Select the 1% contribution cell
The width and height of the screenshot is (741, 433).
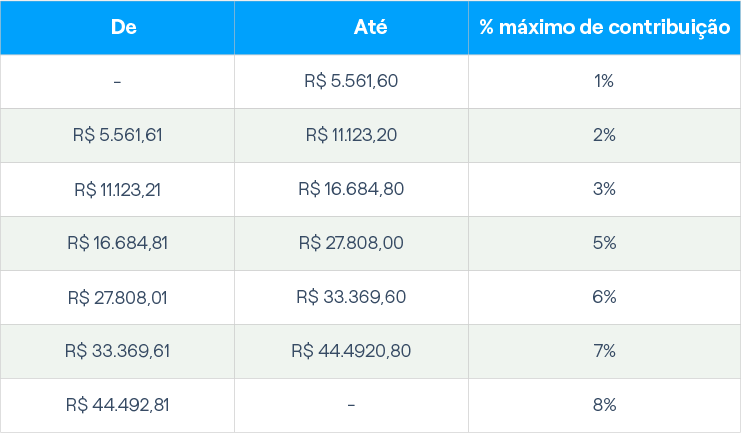click(x=604, y=81)
